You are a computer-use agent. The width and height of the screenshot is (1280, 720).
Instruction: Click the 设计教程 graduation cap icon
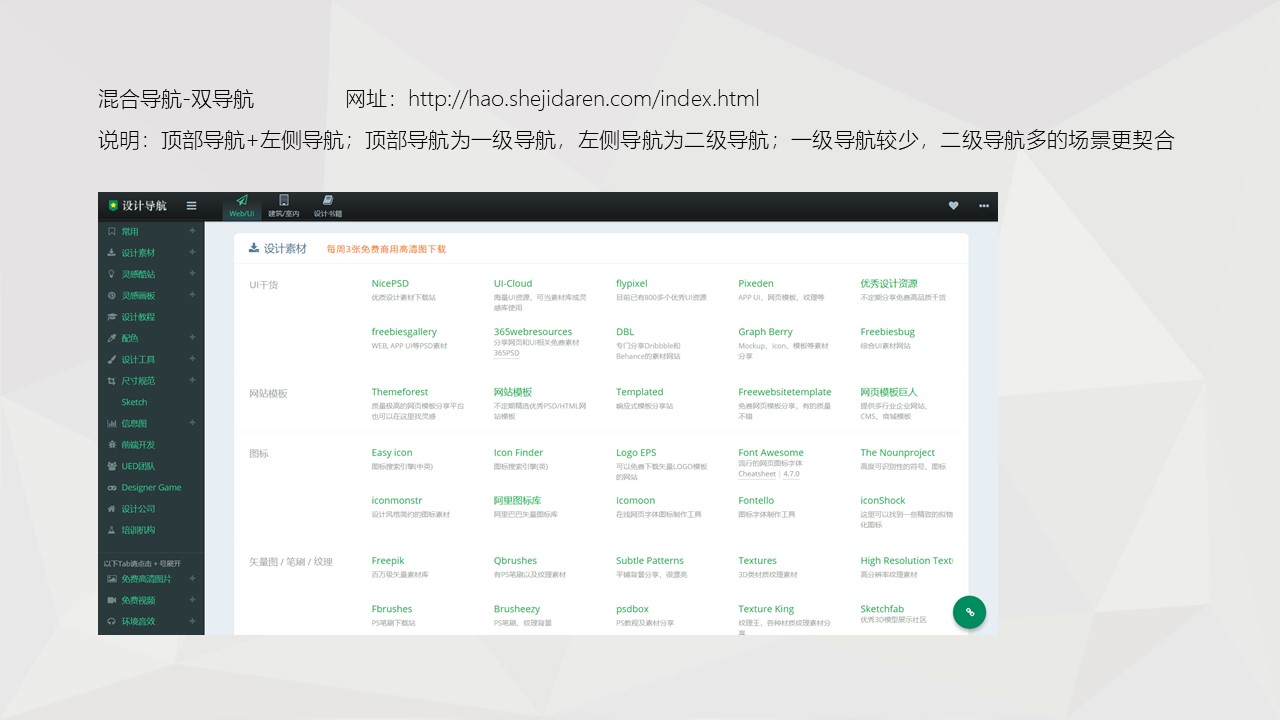pos(112,317)
